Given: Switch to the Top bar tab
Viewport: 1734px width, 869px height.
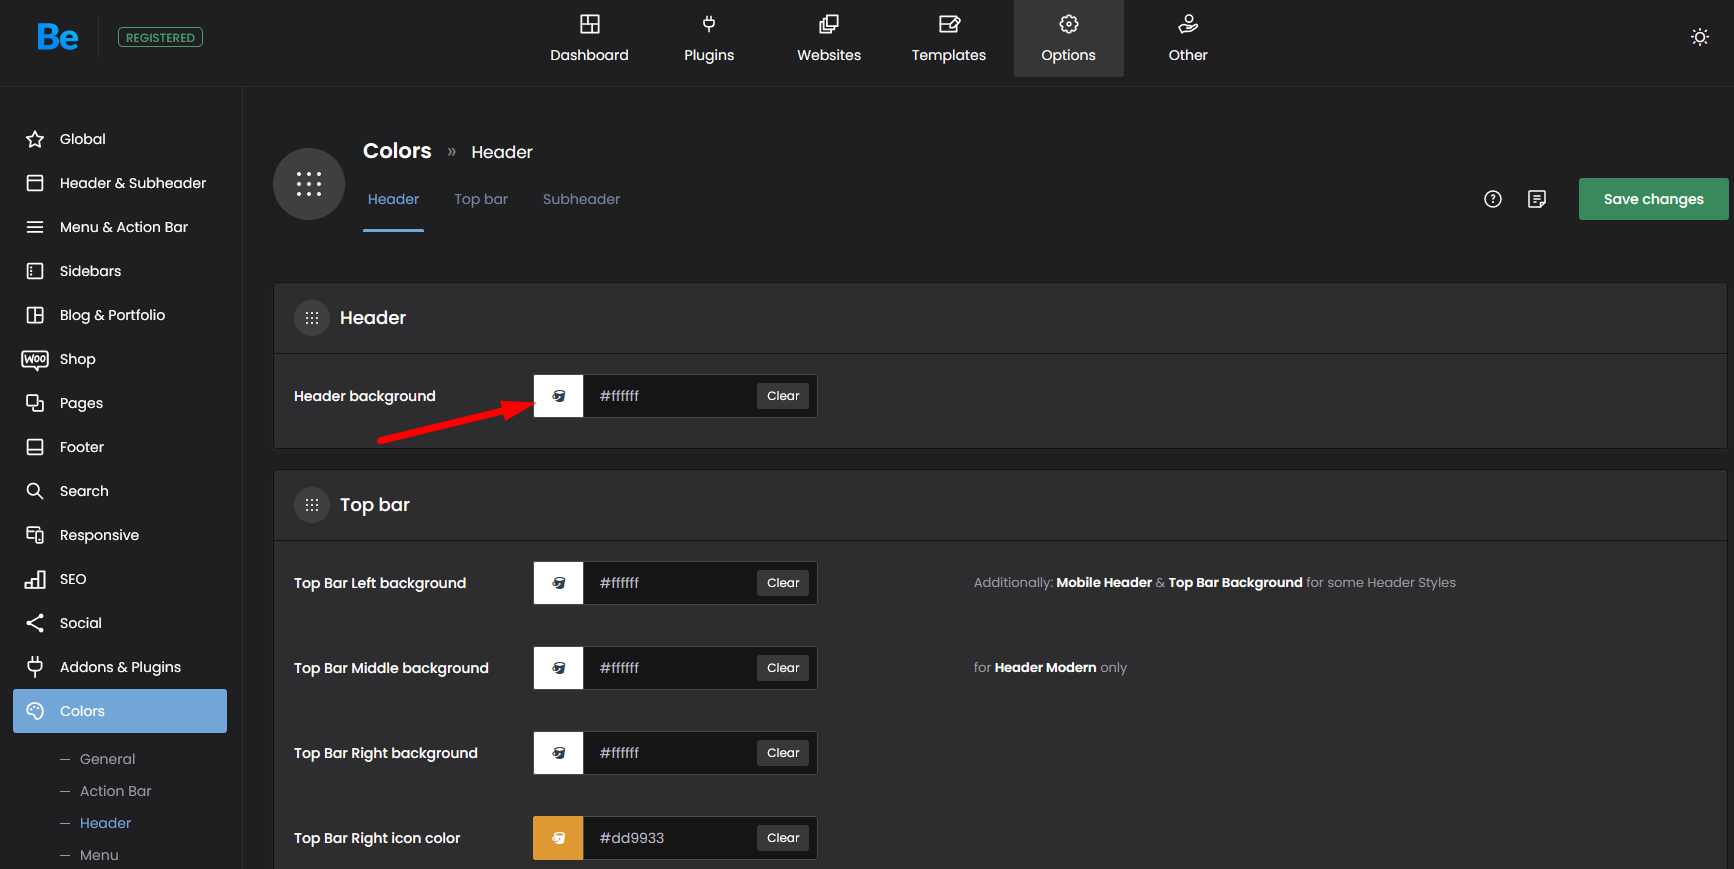Looking at the screenshot, I should pos(481,199).
